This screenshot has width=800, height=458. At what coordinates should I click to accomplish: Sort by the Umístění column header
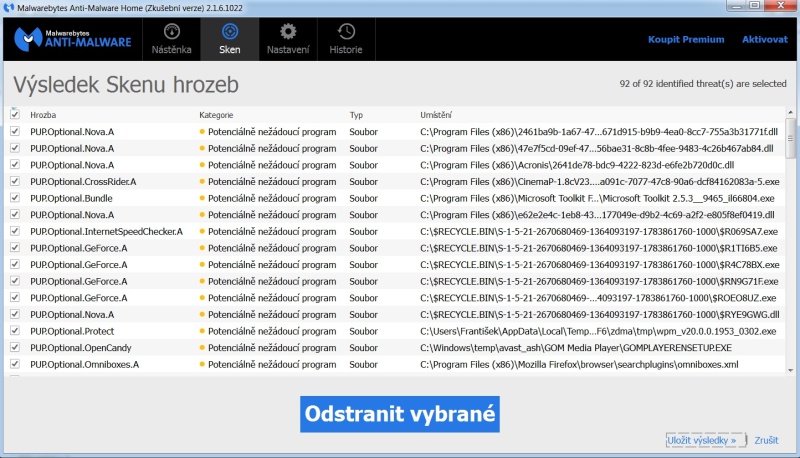tap(436, 115)
